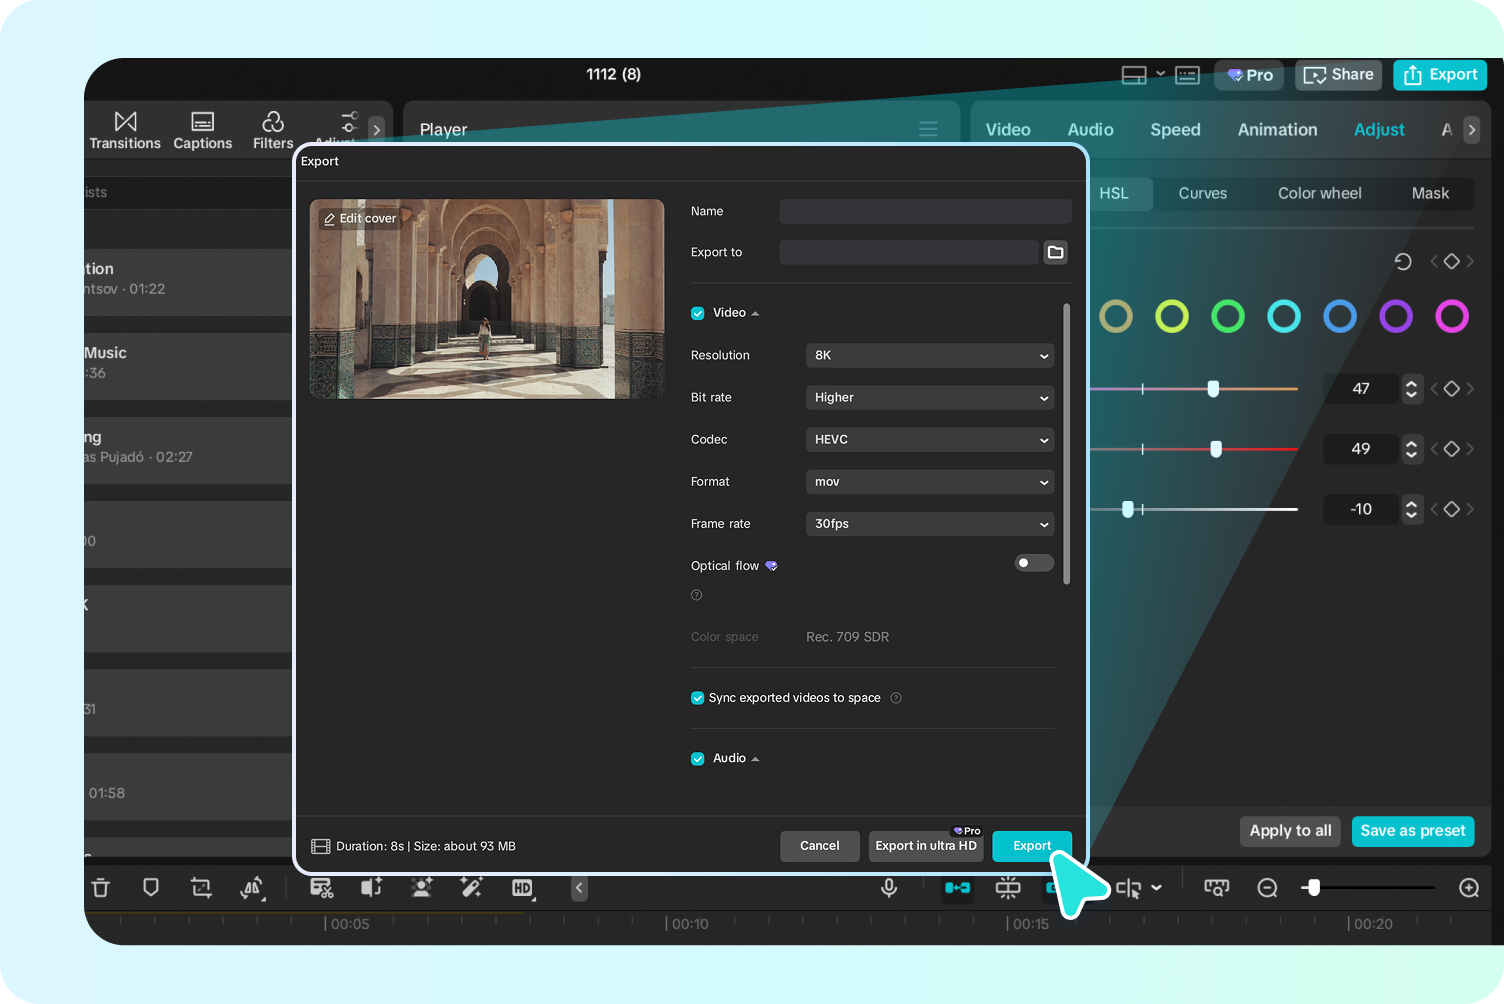Select the crop tool in the timeline toolbar
This screenshot has height=1004, width=1504.
point(200,888)
